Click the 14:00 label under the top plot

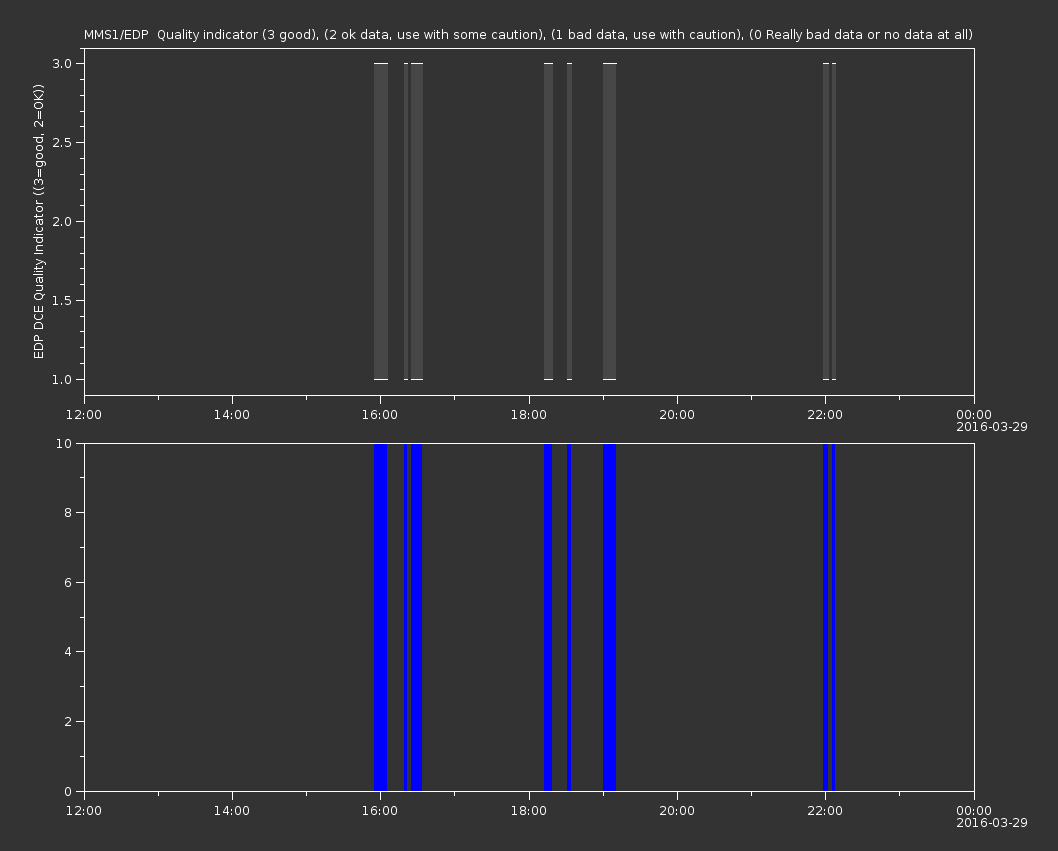[x=231, y=414]
